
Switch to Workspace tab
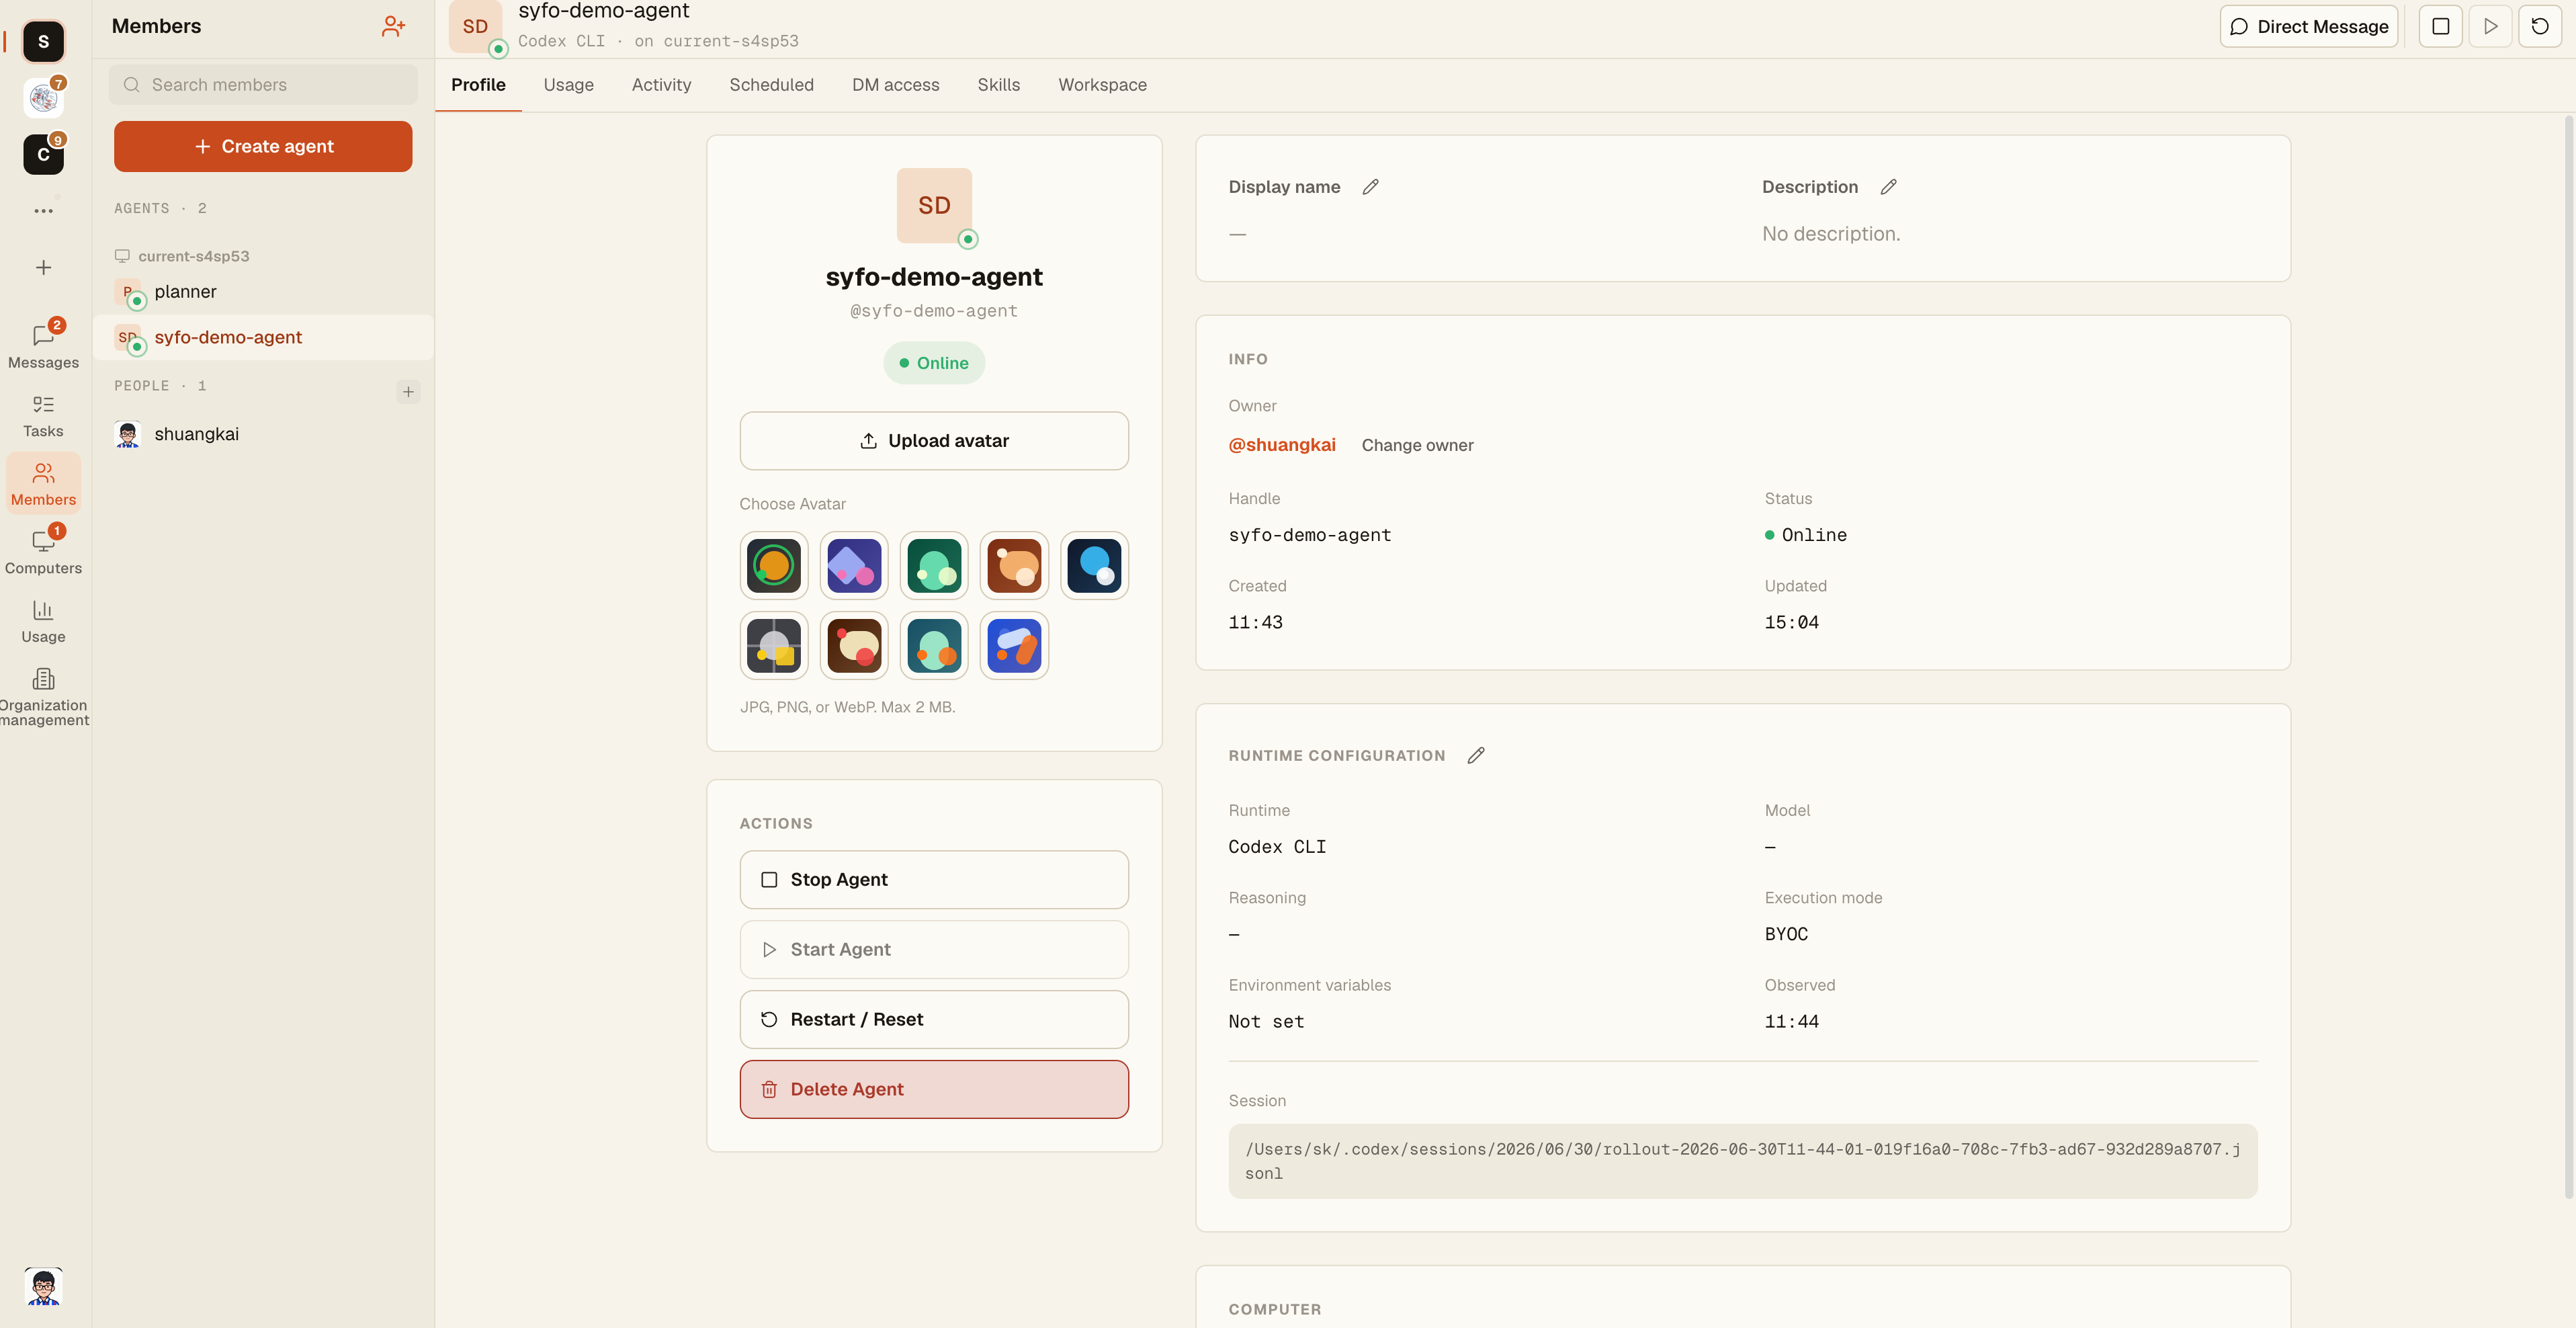tap(1102, 85)
